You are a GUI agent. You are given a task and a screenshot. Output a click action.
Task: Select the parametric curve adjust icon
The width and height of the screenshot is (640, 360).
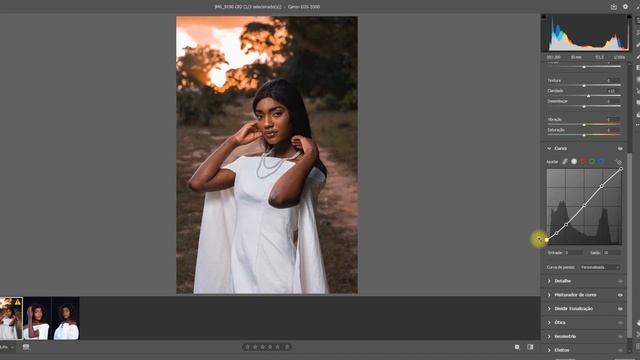coord(565,162)
